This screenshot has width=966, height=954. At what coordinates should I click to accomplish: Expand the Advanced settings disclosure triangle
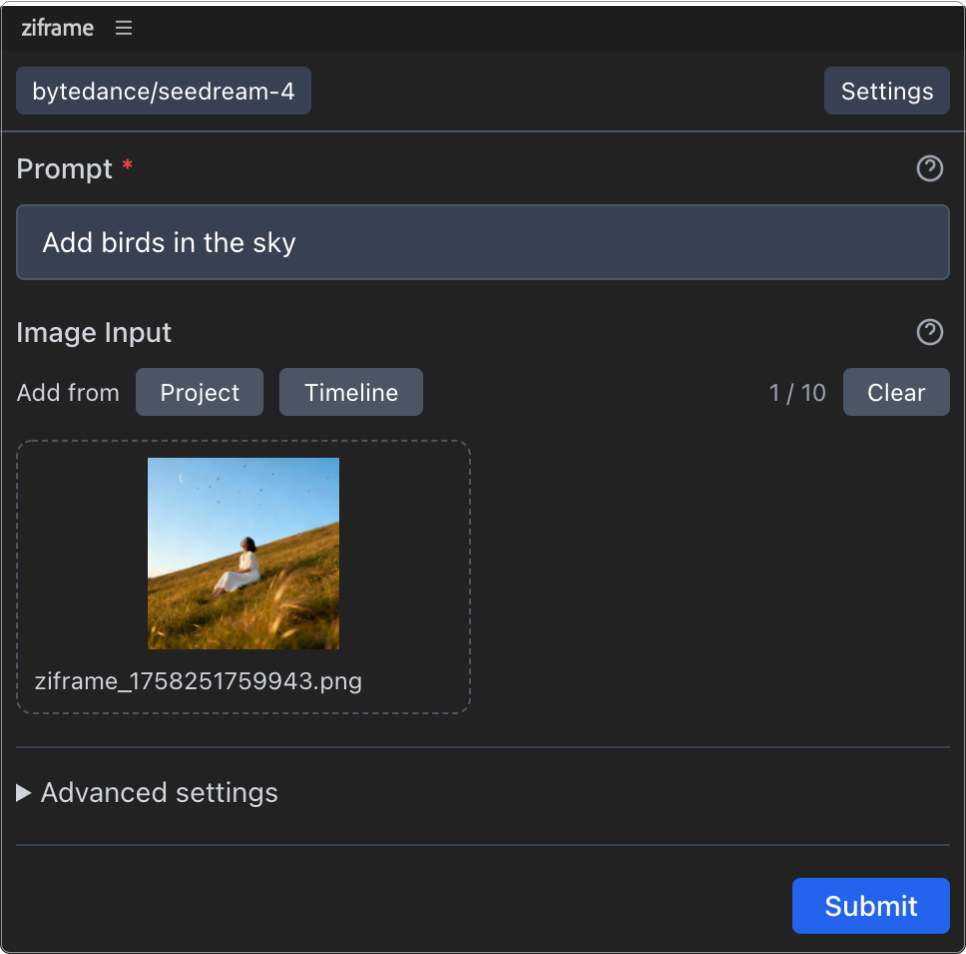tap(24, 793)
